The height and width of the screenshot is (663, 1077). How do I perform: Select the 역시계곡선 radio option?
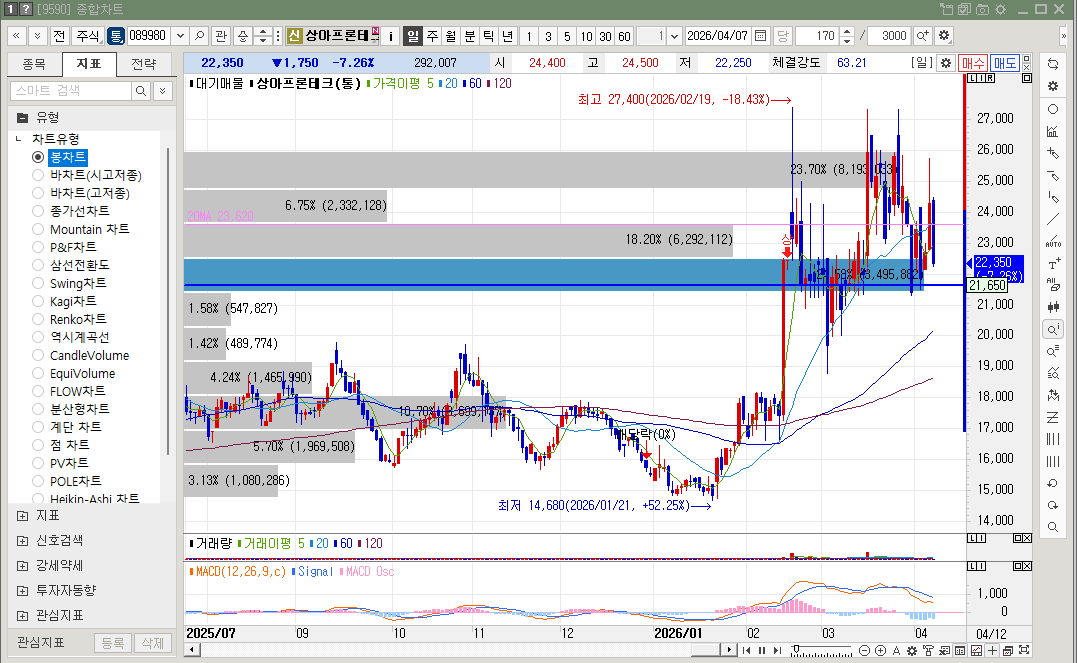[x=38, y=337]
